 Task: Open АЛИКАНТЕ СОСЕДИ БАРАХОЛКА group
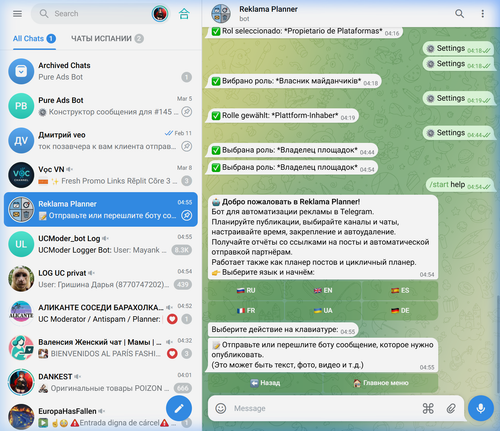pos(100,313)
